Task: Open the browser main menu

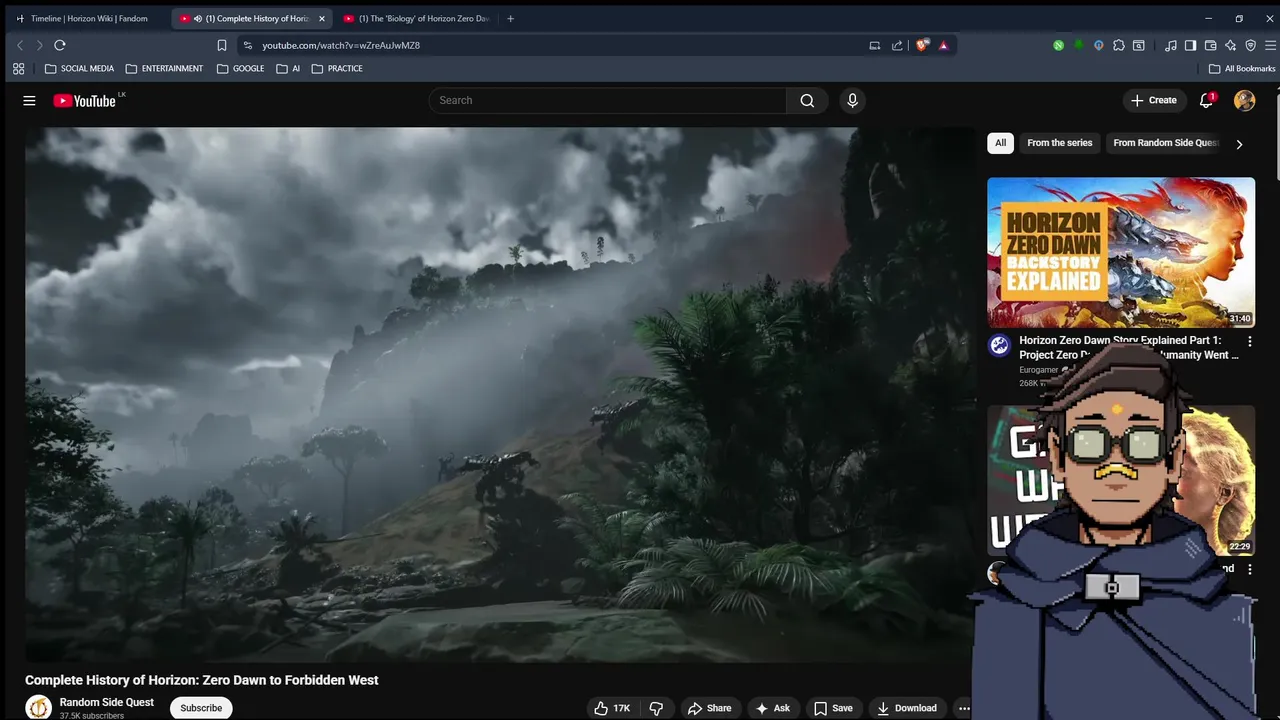Action: point(1271,45)
